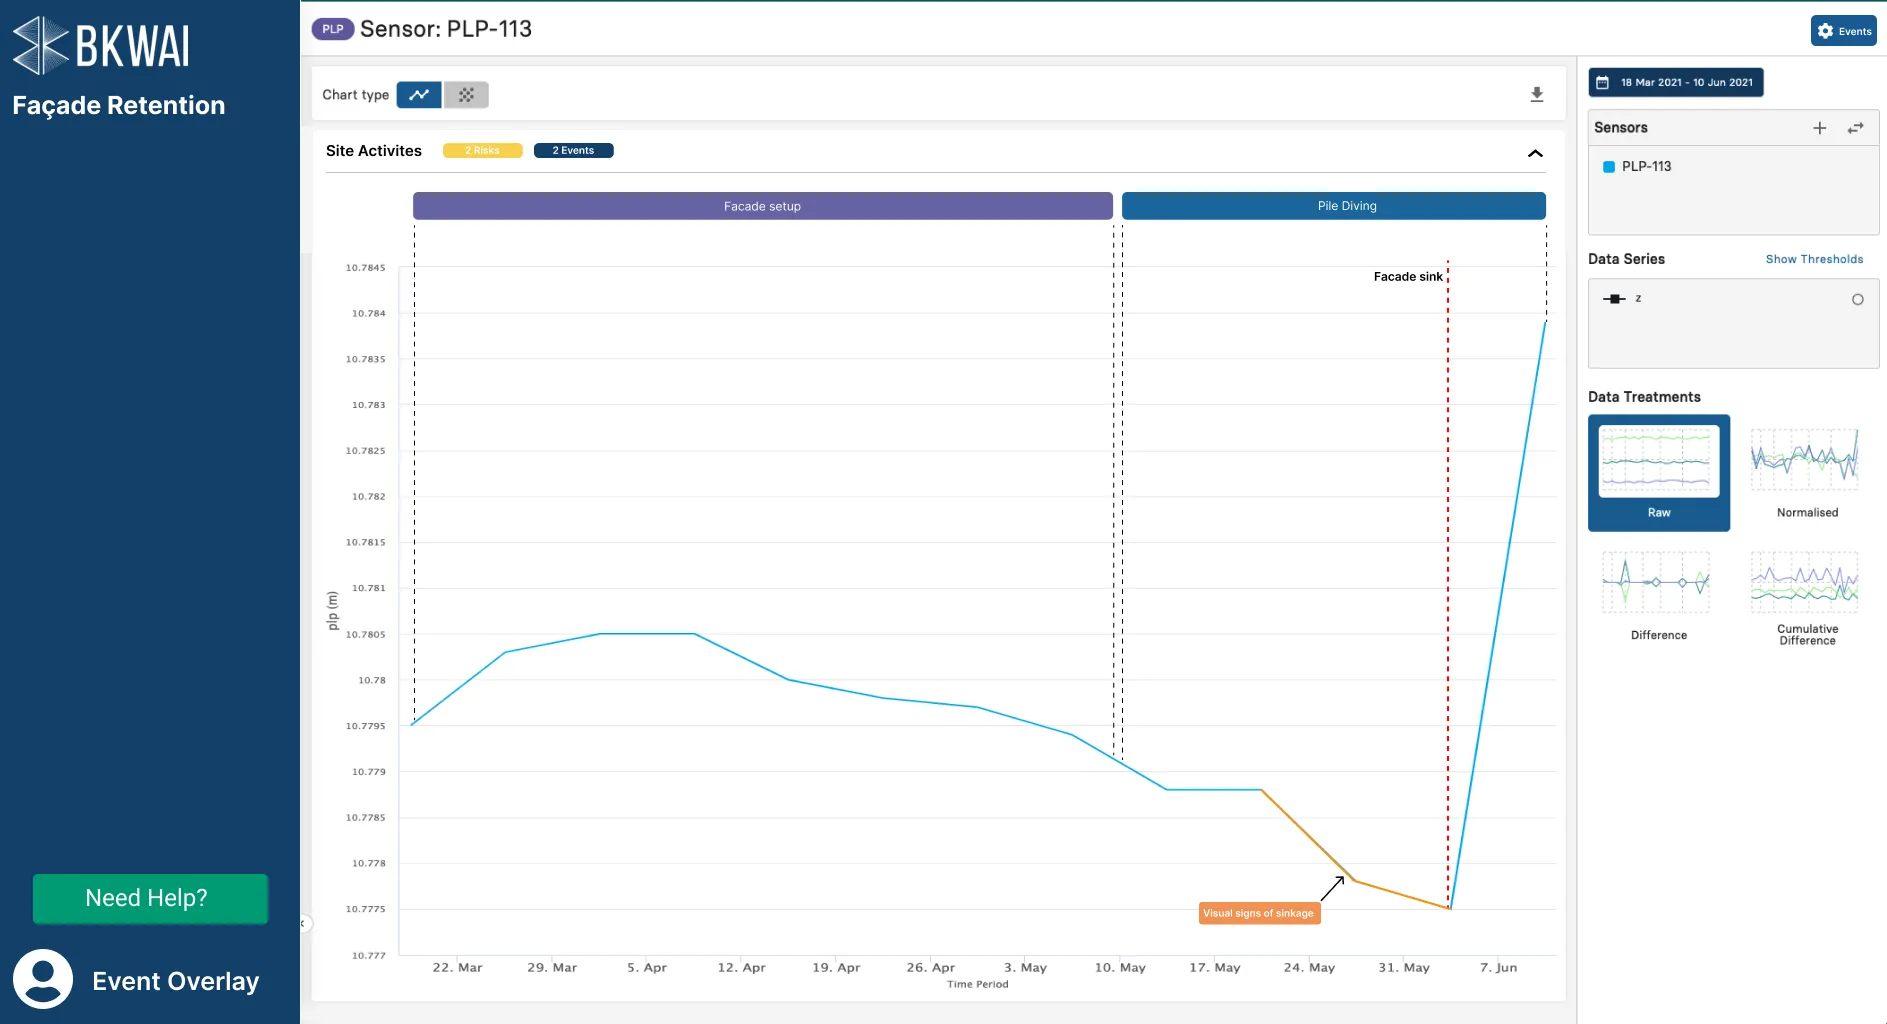This screenshot has width=1887, height=1024.
Task: Choose the Difference data treatment
Action: (1658, 596)
